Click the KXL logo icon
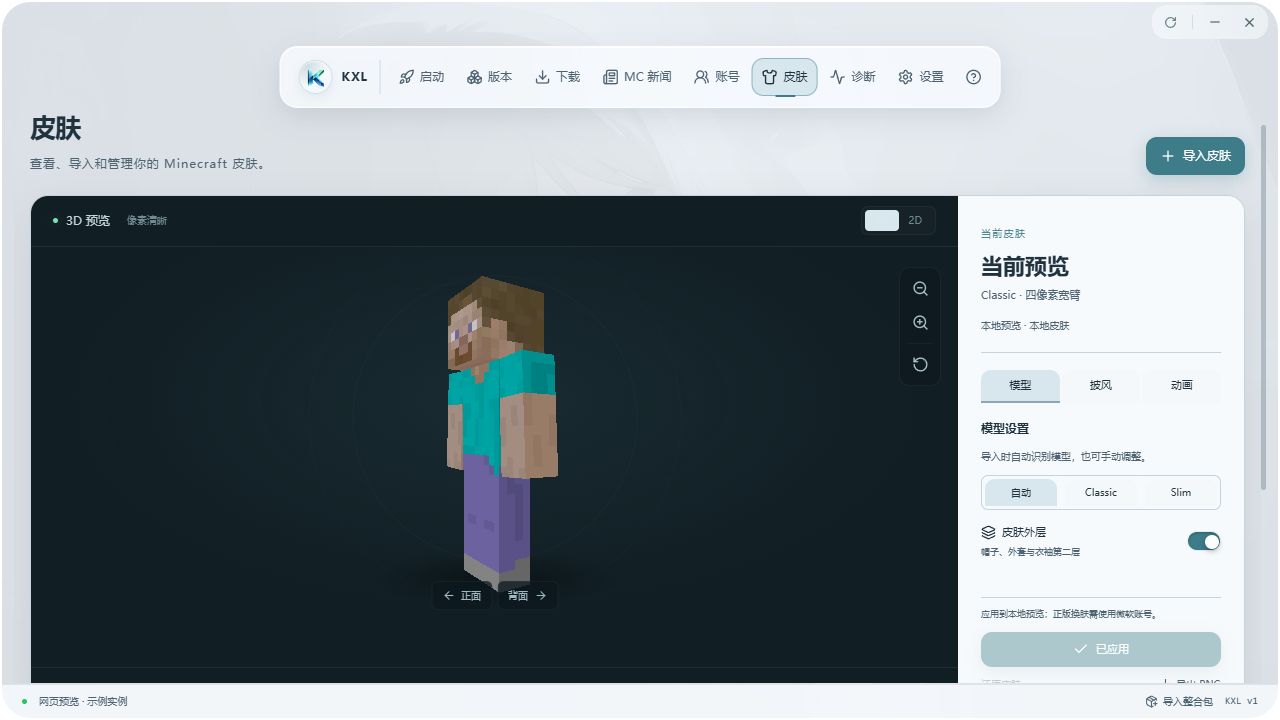Image resolution: width=1280 pixels, height=720 pixels. click(x=316, y=77)
